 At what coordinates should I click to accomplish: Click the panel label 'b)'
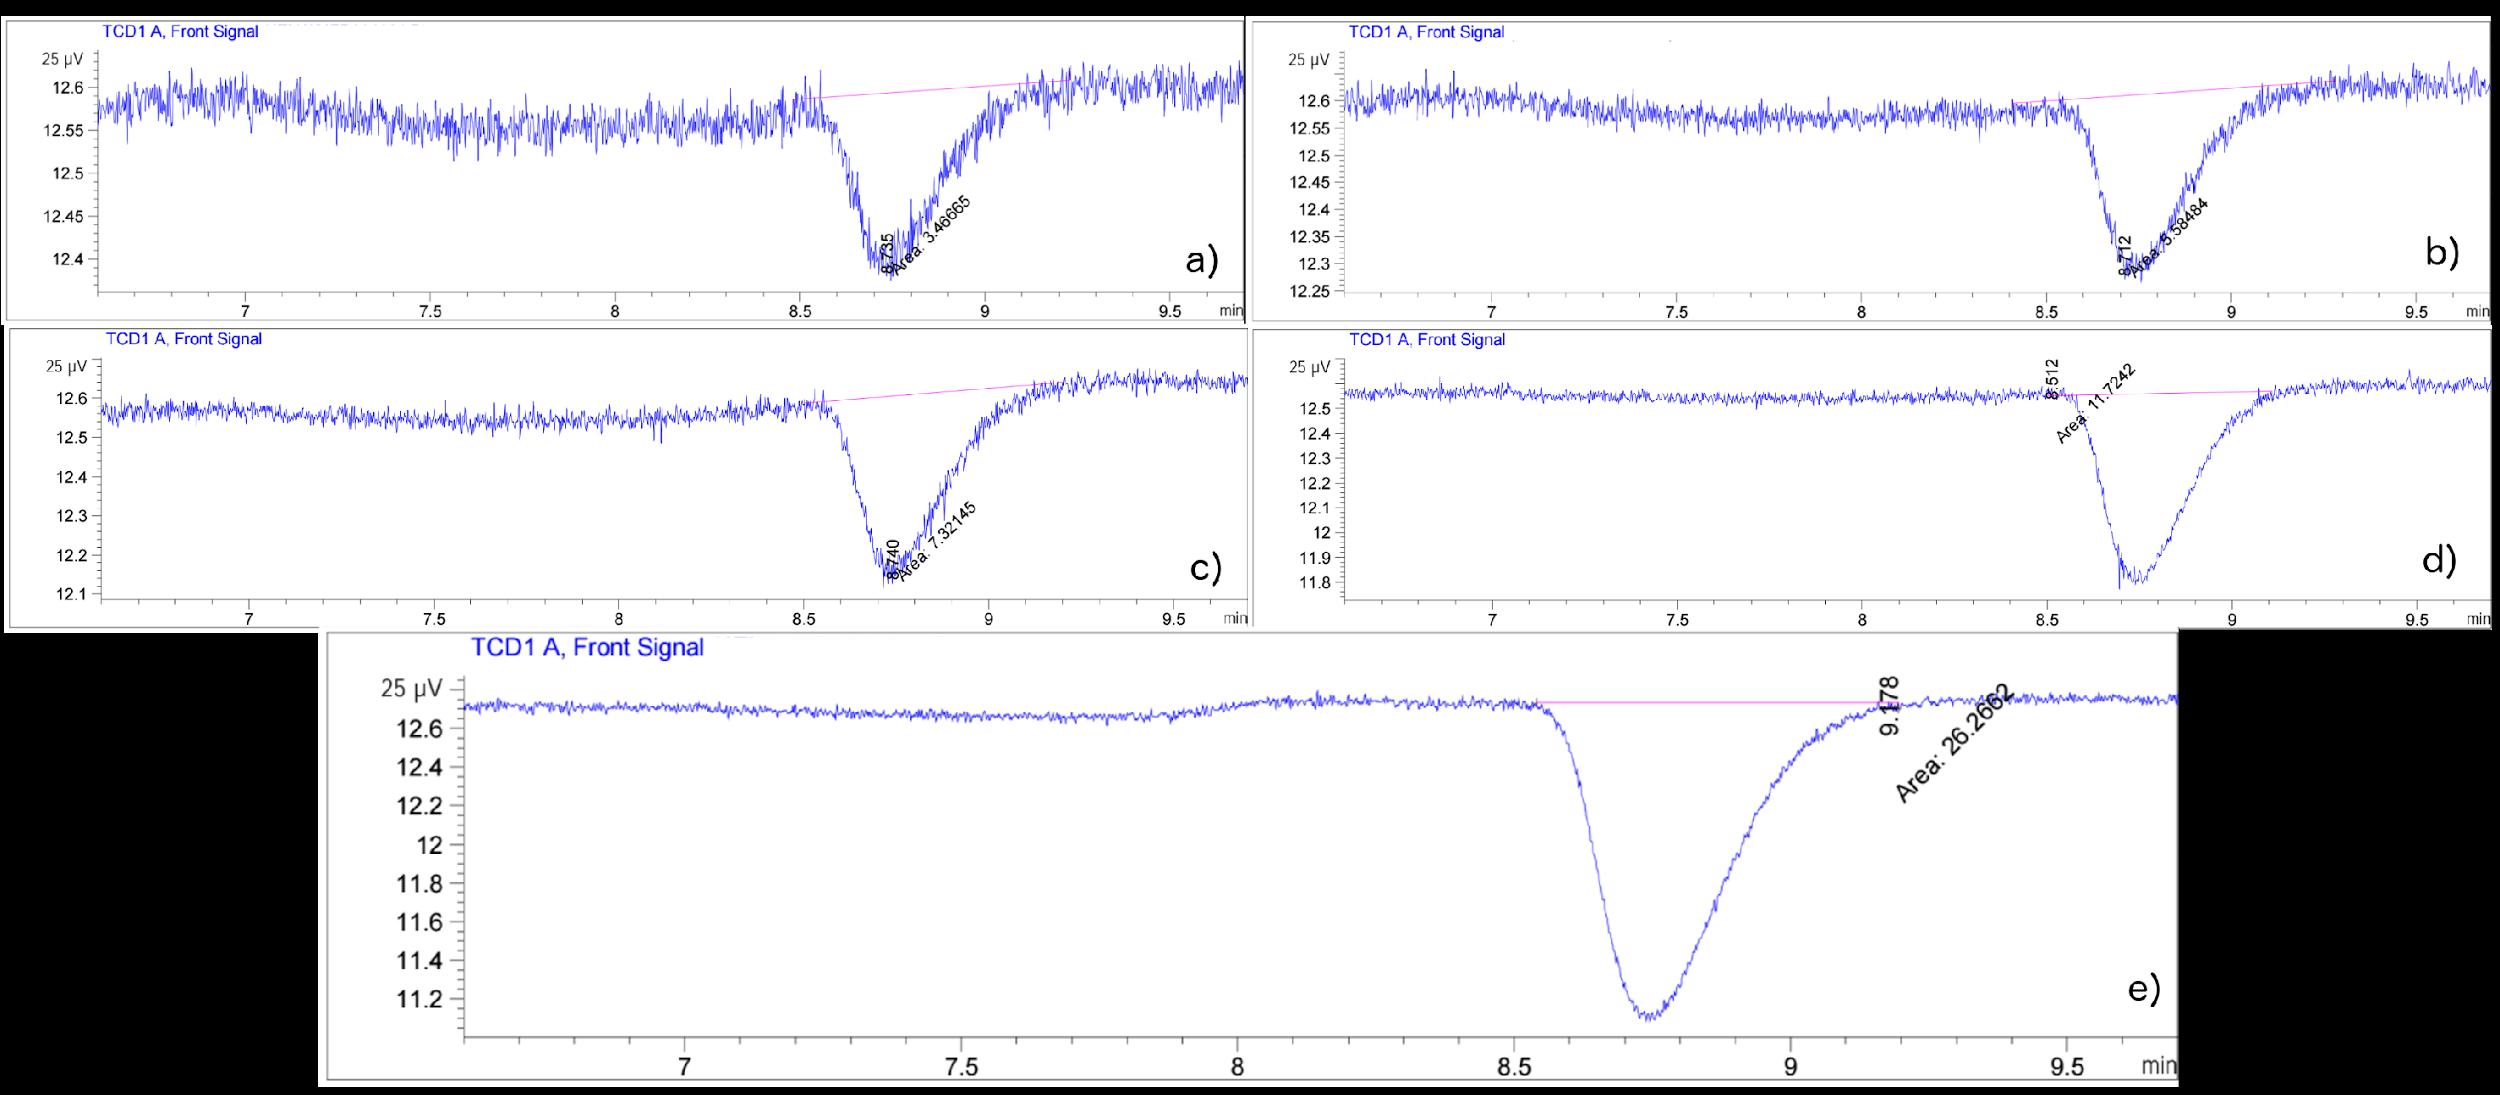click(x=2441, y=252)
